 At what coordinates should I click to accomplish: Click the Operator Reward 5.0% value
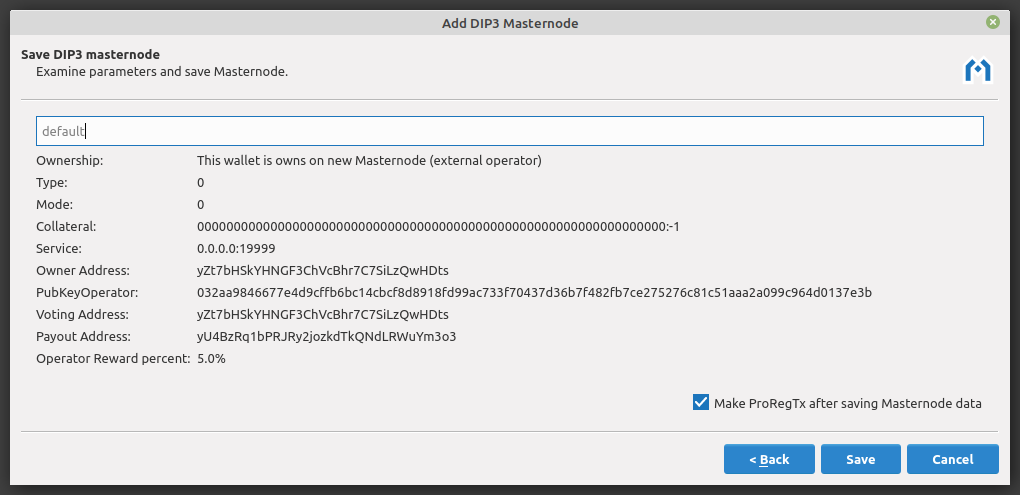click(211, 359)
